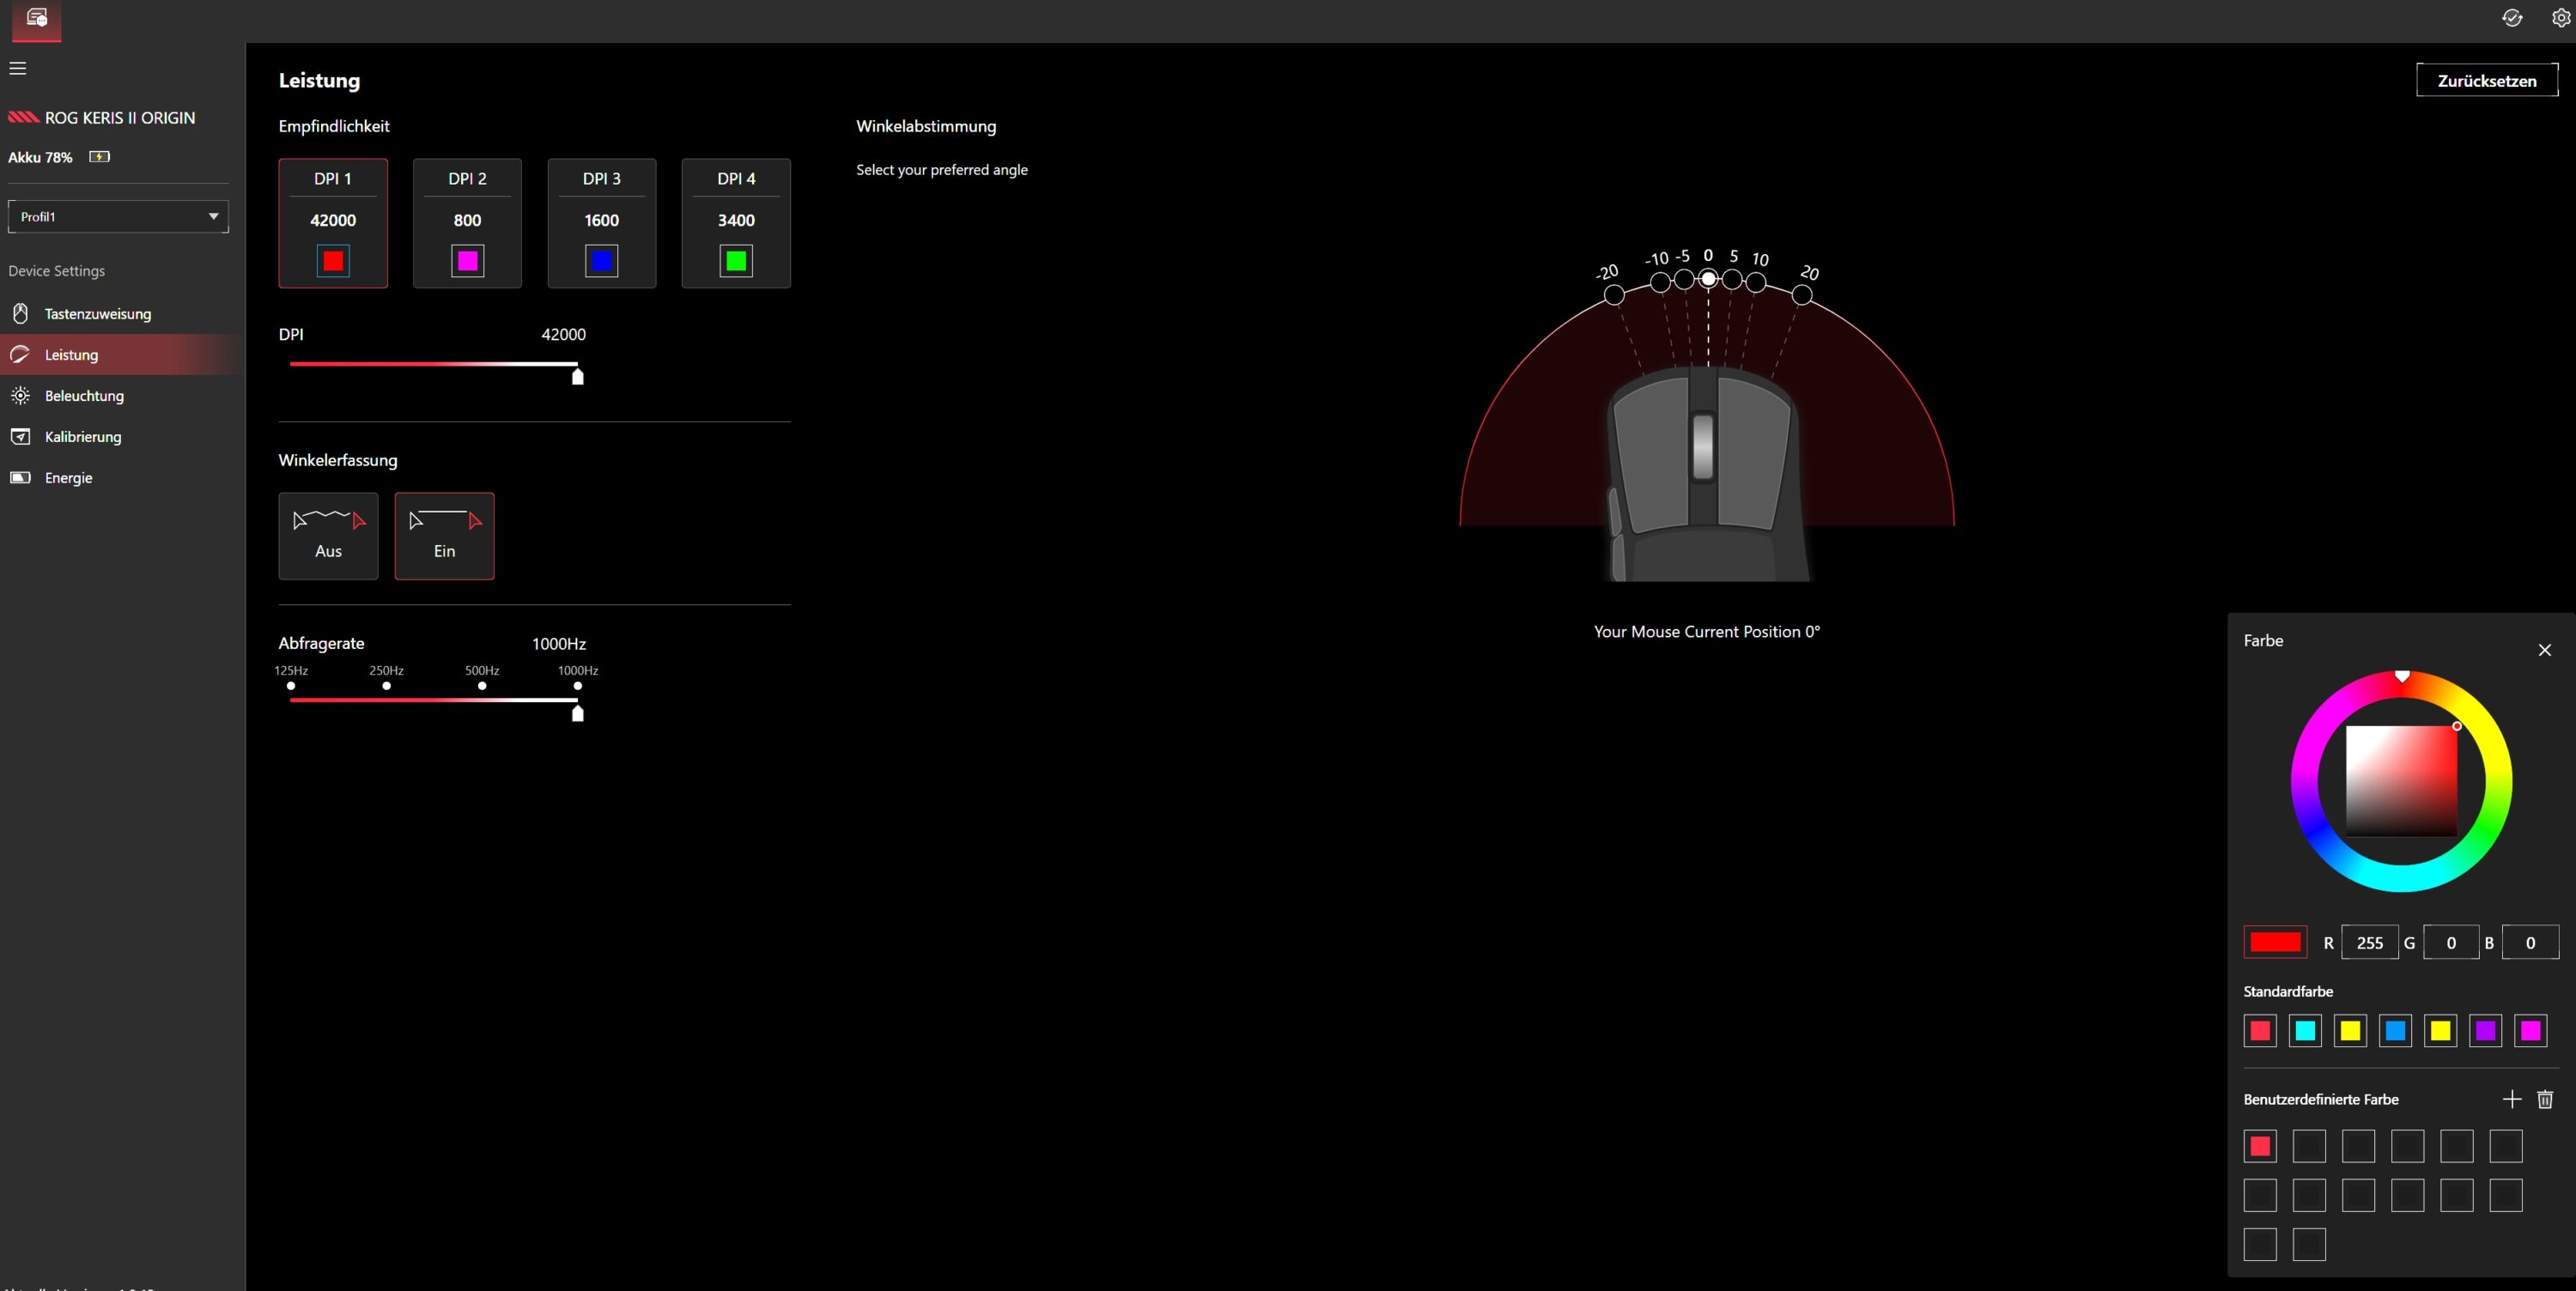
Task: Expand the Profil1 profile dropdown
Action: pyautogui.click(x=118, y=217)
